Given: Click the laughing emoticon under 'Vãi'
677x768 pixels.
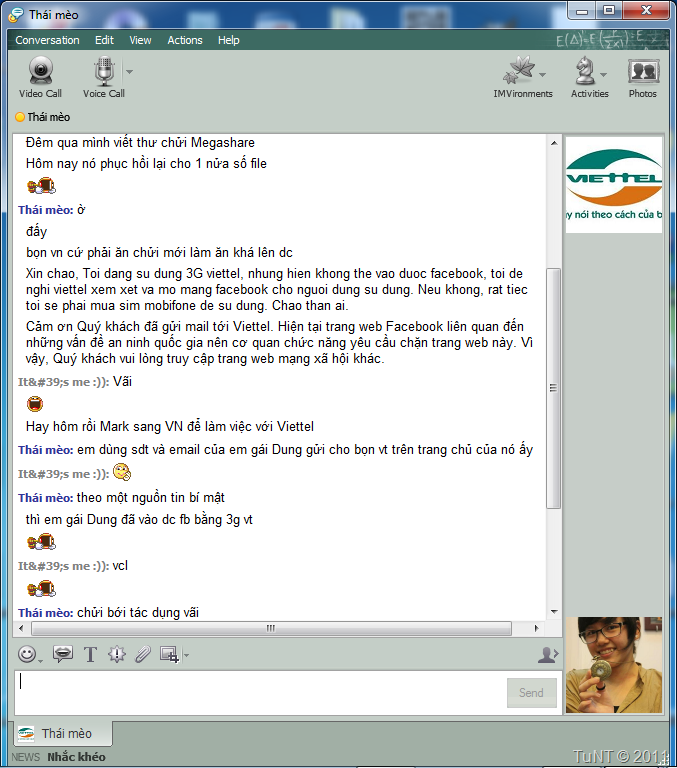Looking at the screenshot, I should [35, 404].
